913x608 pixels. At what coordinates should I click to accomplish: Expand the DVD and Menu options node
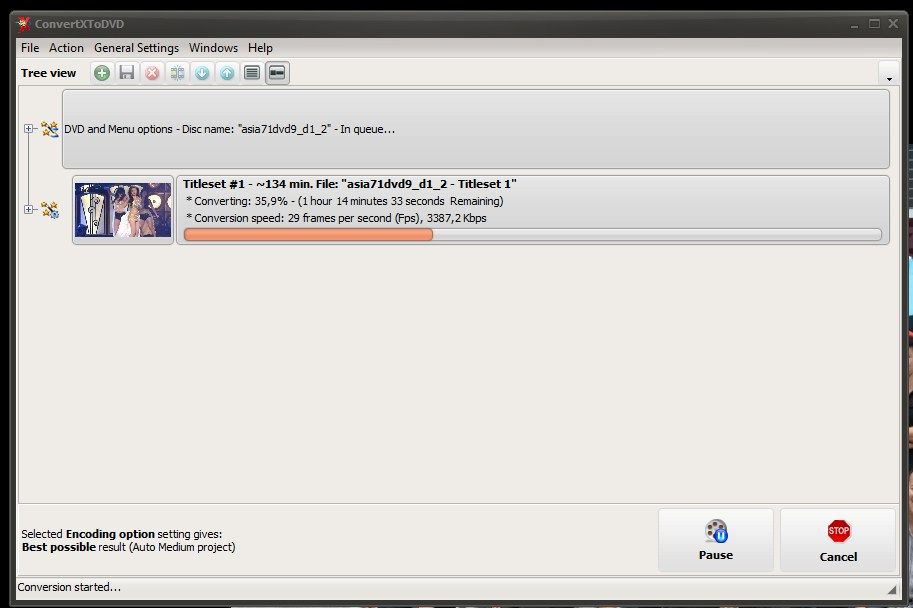pyautogui.click(x=29, y=129)
